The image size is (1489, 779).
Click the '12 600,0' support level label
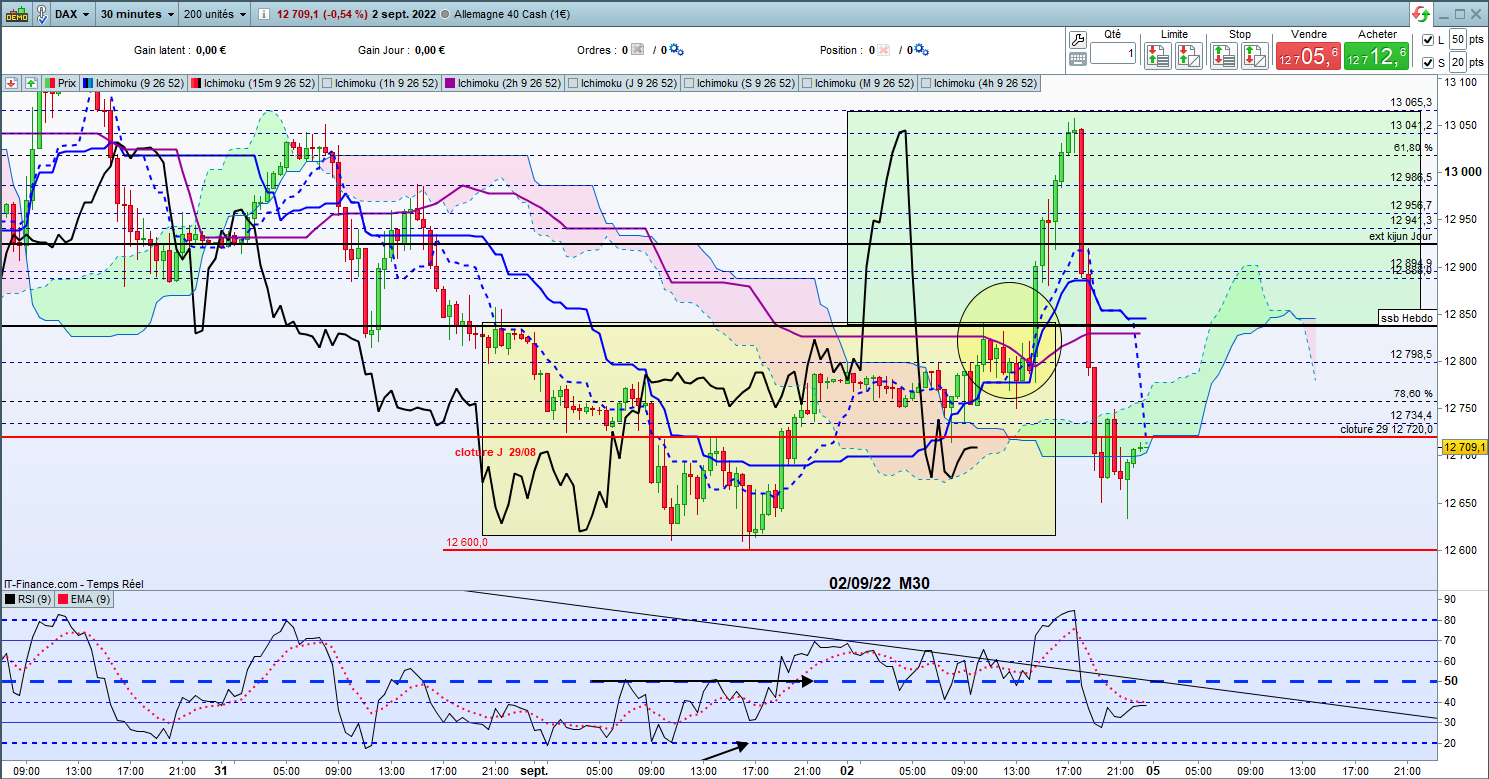coord(467,543)
